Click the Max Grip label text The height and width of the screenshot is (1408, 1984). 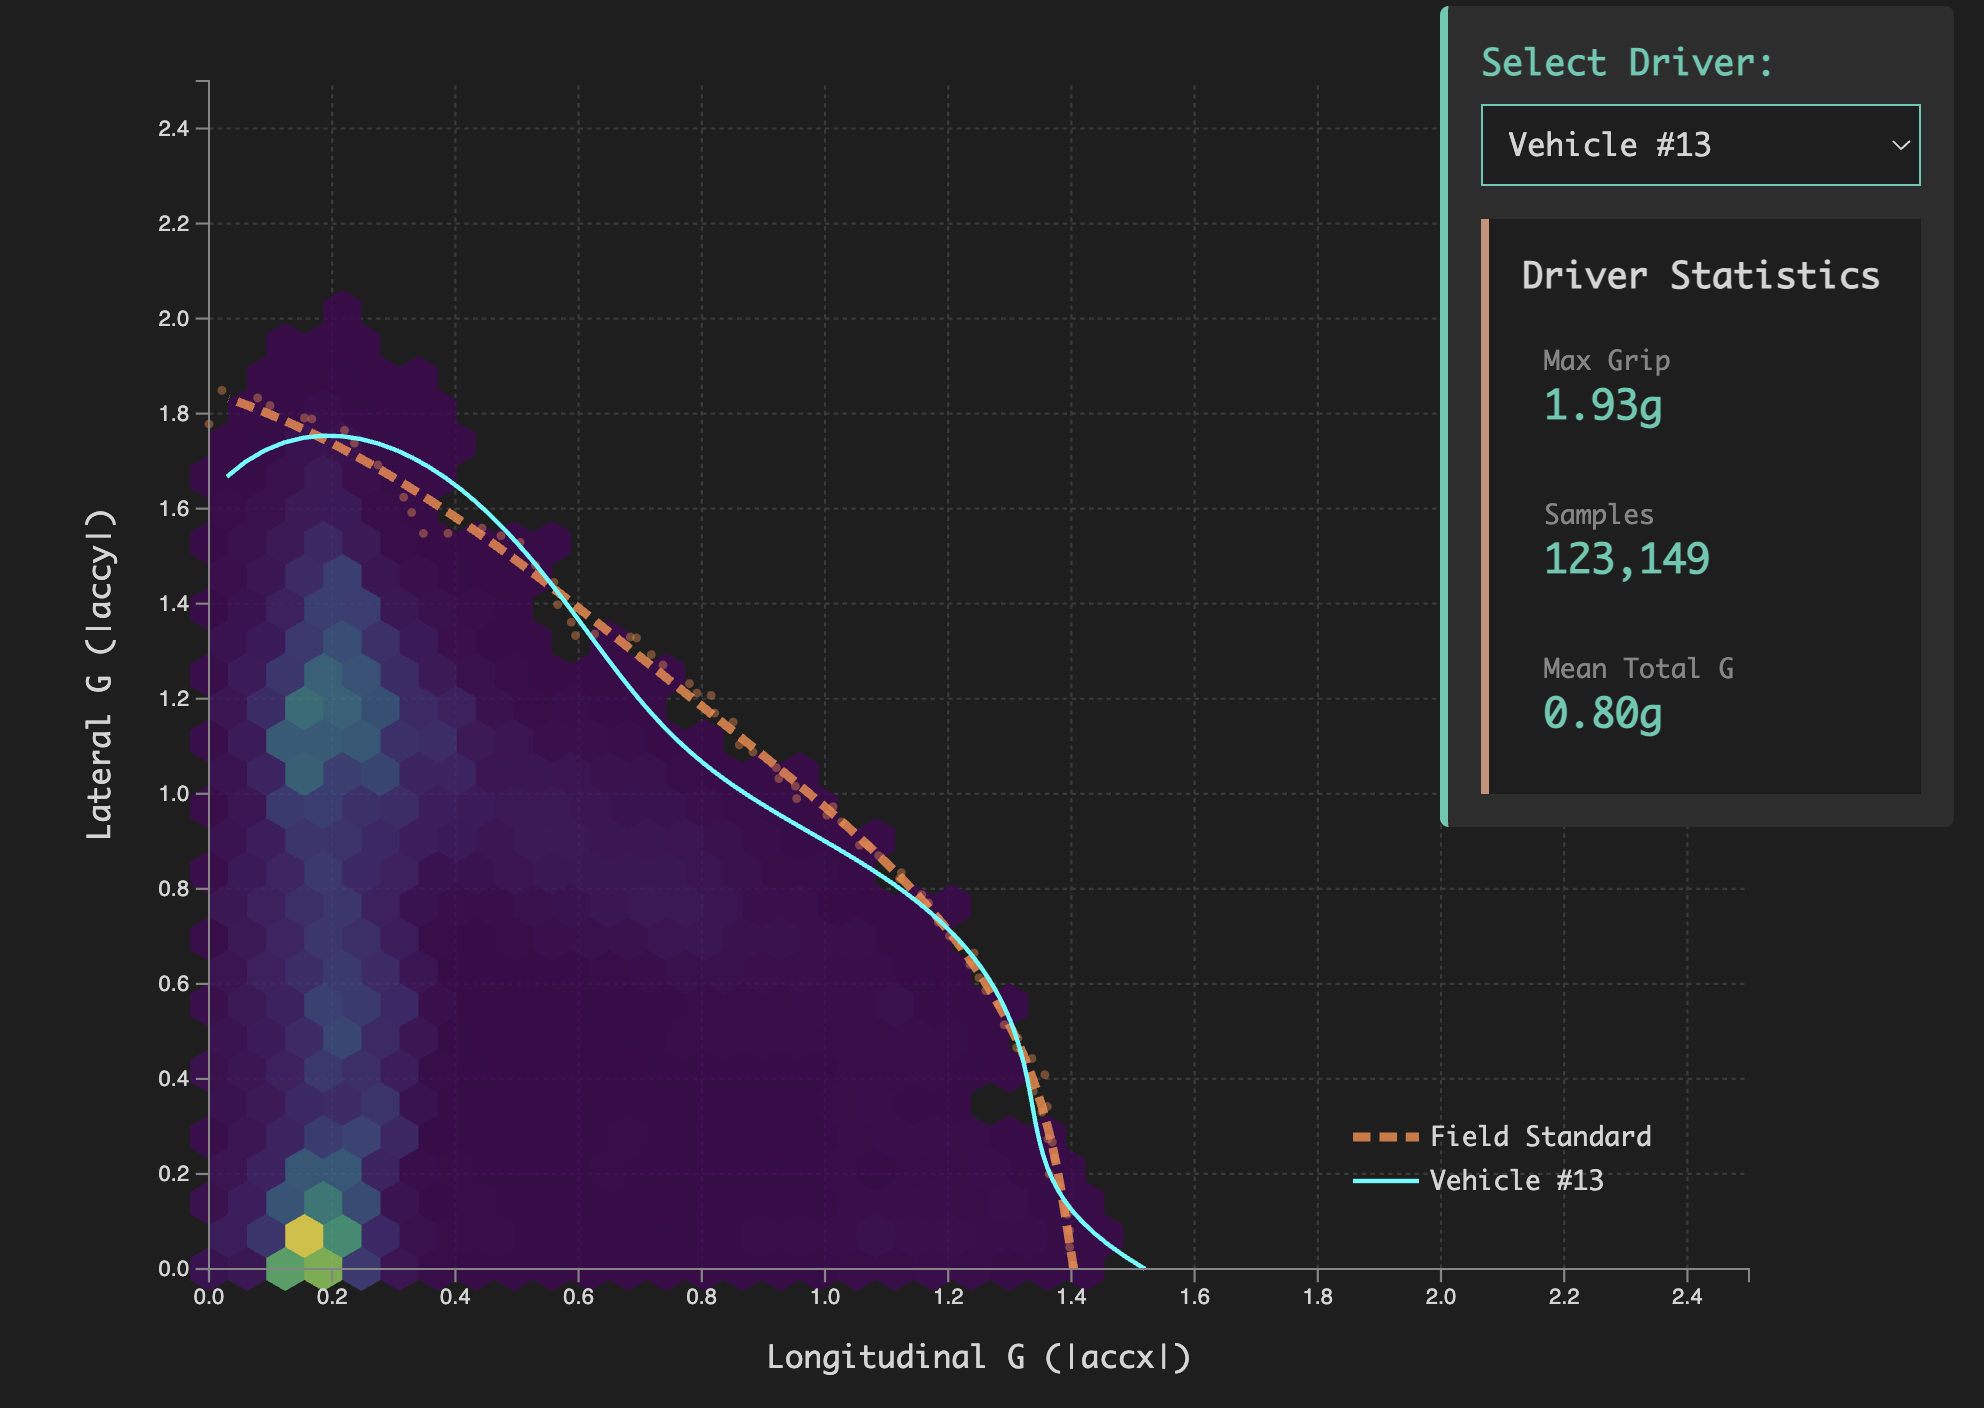tap(1606, 360)
